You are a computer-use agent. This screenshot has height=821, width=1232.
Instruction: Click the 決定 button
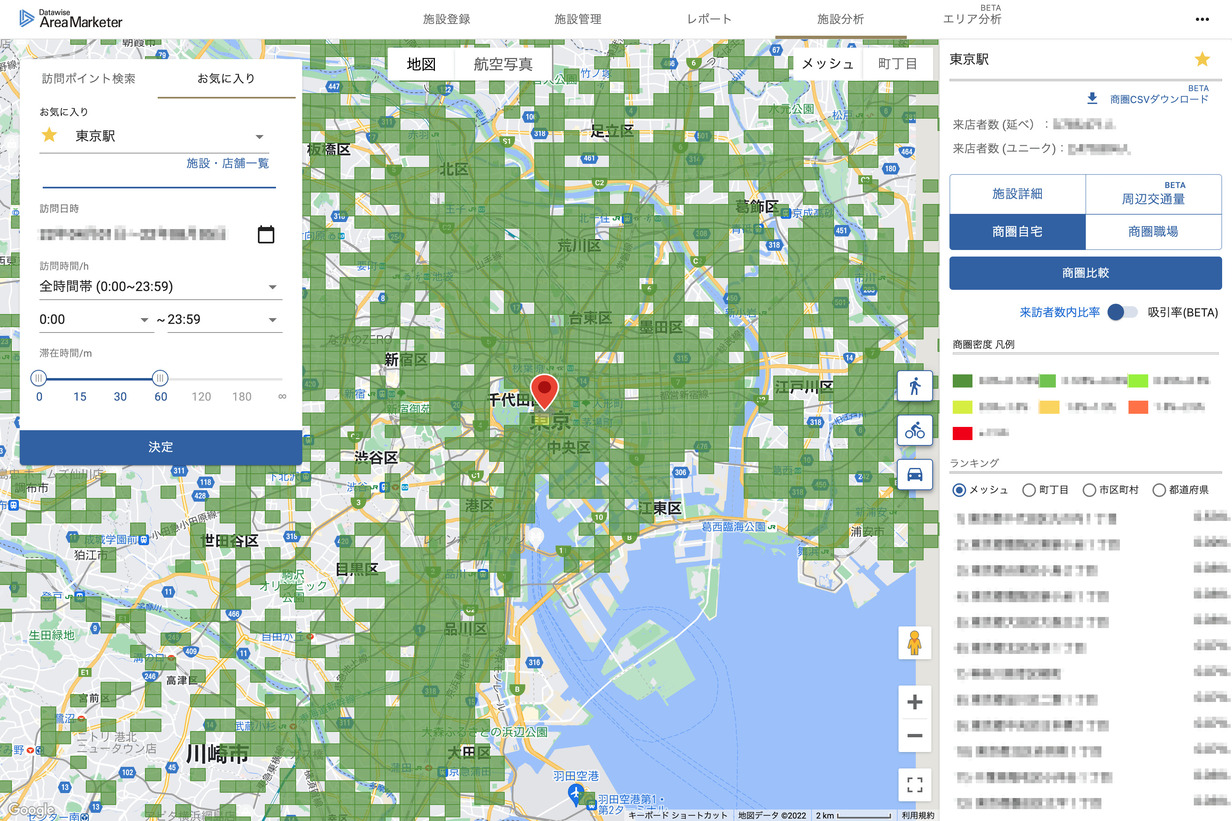pos(160,446)
